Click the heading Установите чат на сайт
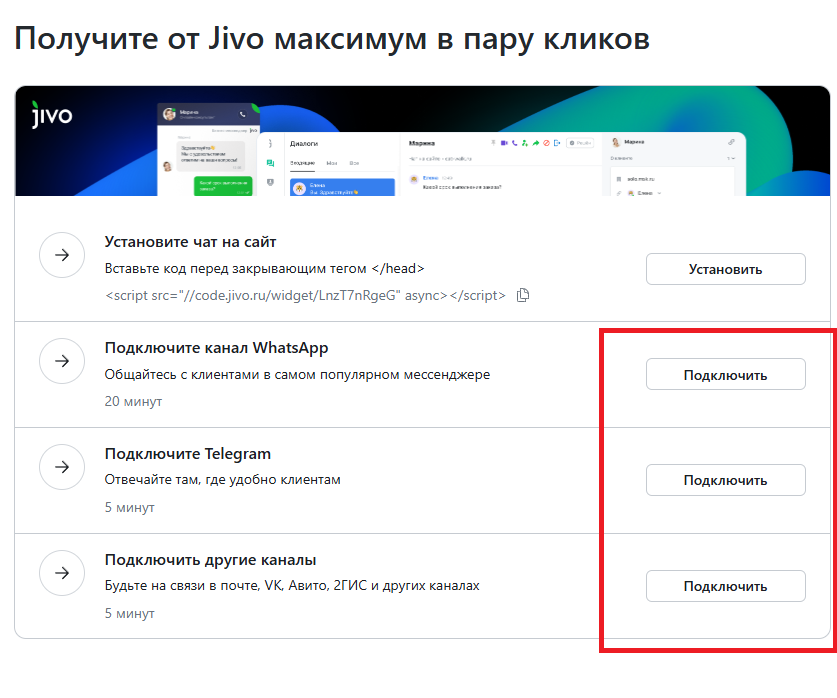This screenshot has width=837, height=698. (191, 242)
